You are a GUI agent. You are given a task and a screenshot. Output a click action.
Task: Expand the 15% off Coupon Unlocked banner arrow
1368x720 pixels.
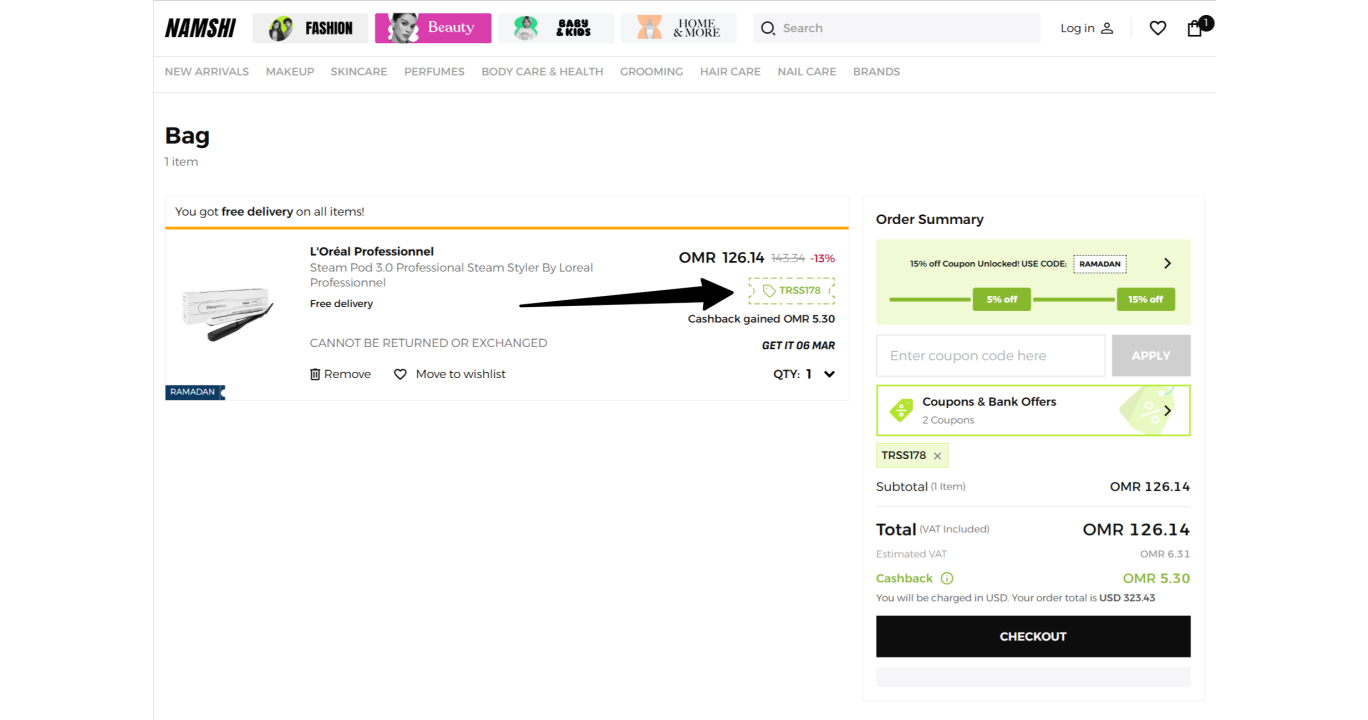(x=1167, y=263)
